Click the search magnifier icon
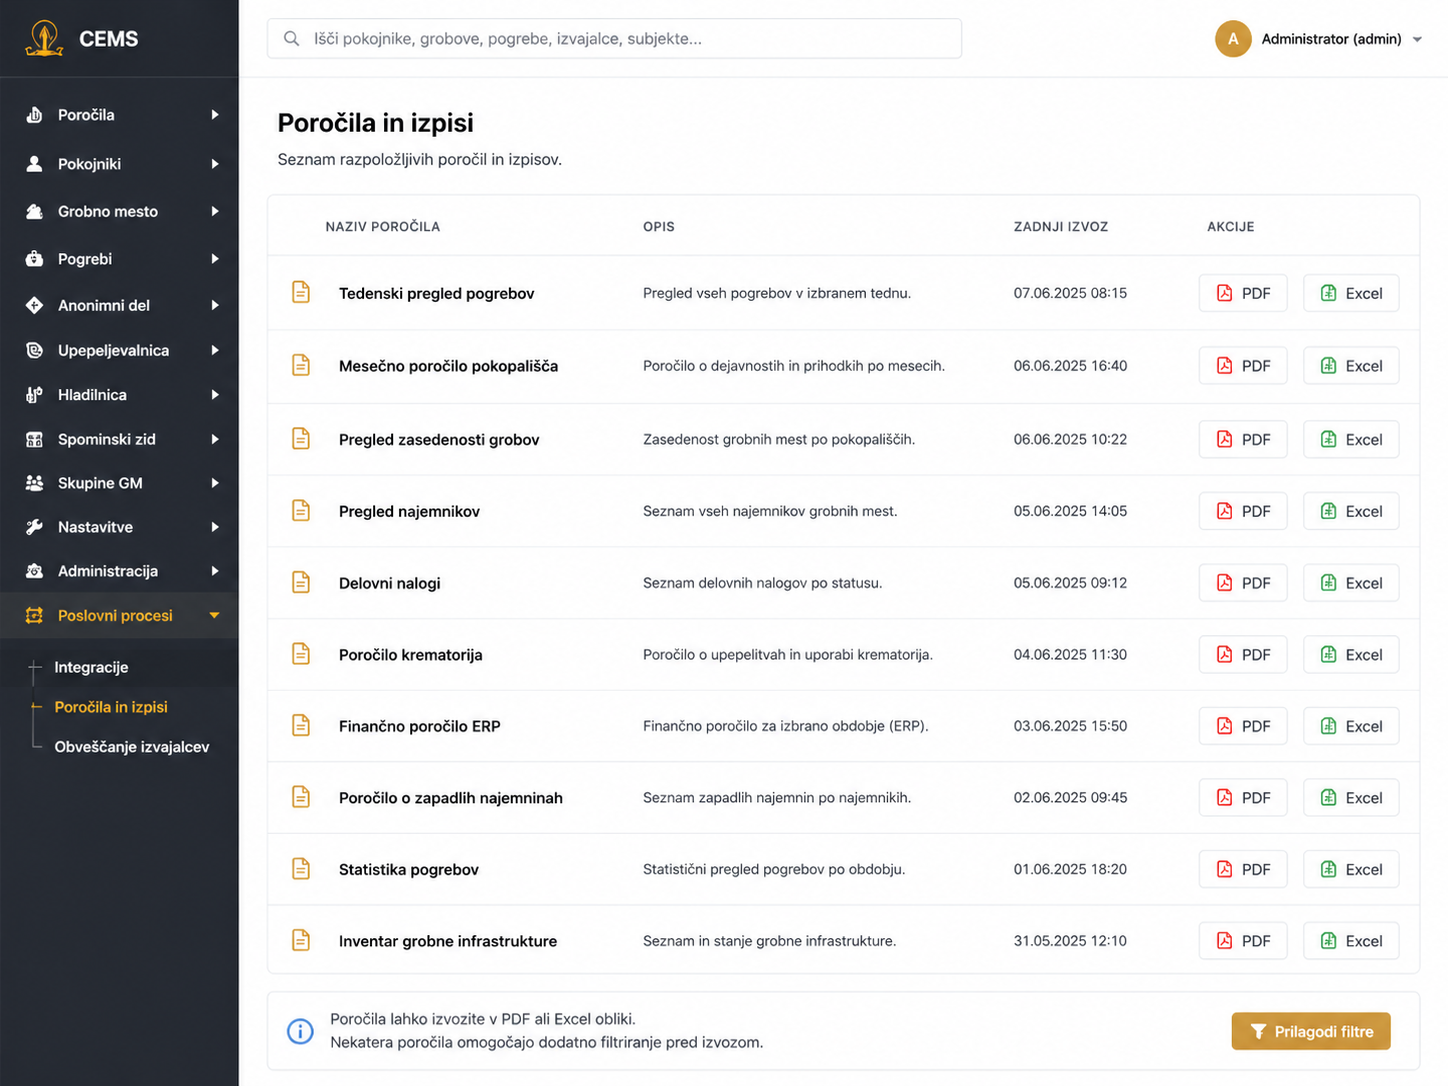1448x1086 pixels. (291, 38)
